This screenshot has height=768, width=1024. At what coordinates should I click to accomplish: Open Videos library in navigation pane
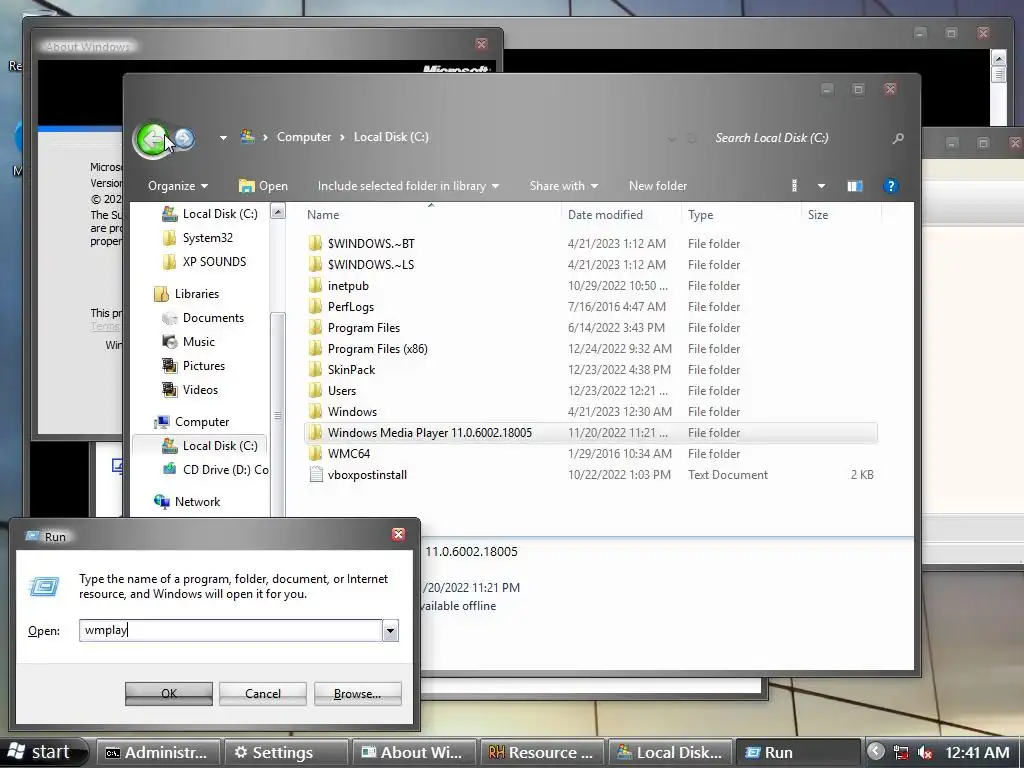[x=200, y=390]
